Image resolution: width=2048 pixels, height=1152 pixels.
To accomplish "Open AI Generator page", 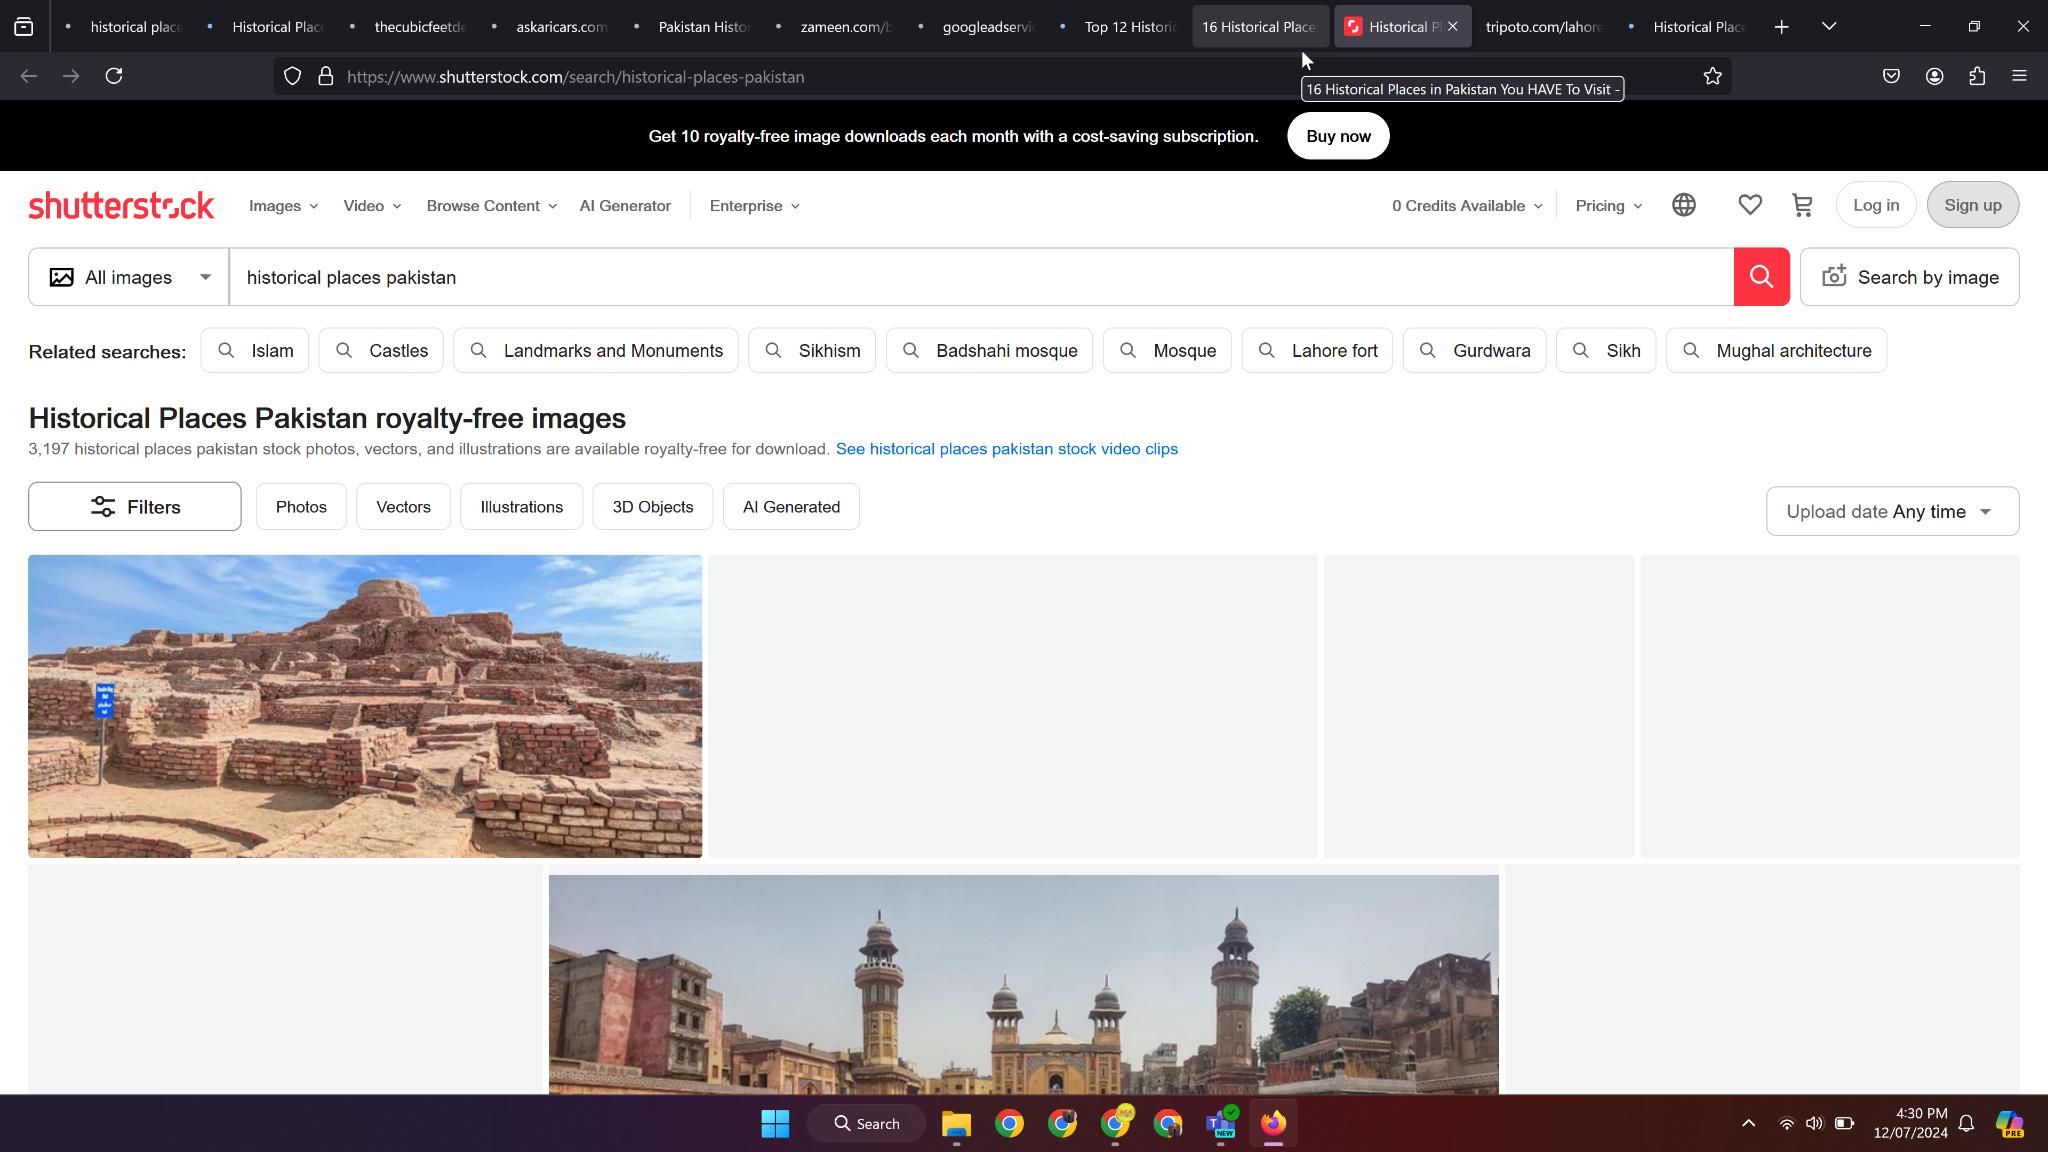I will (625, 206).
